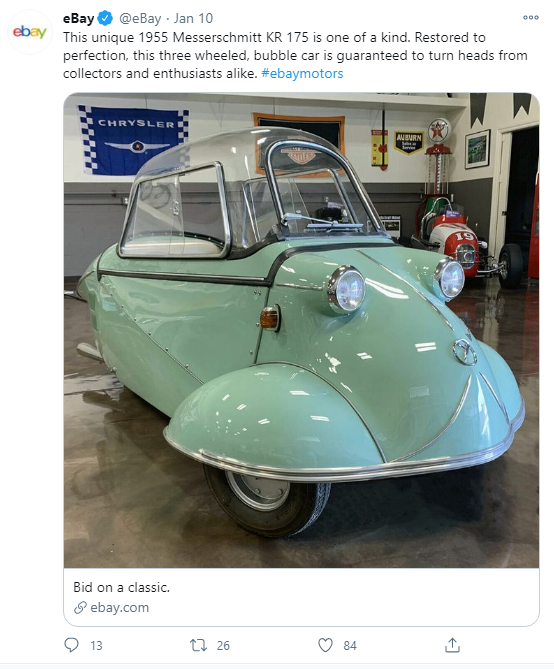
Task: Click the reply speech bubble icon
Action: [x=71, y=645]
